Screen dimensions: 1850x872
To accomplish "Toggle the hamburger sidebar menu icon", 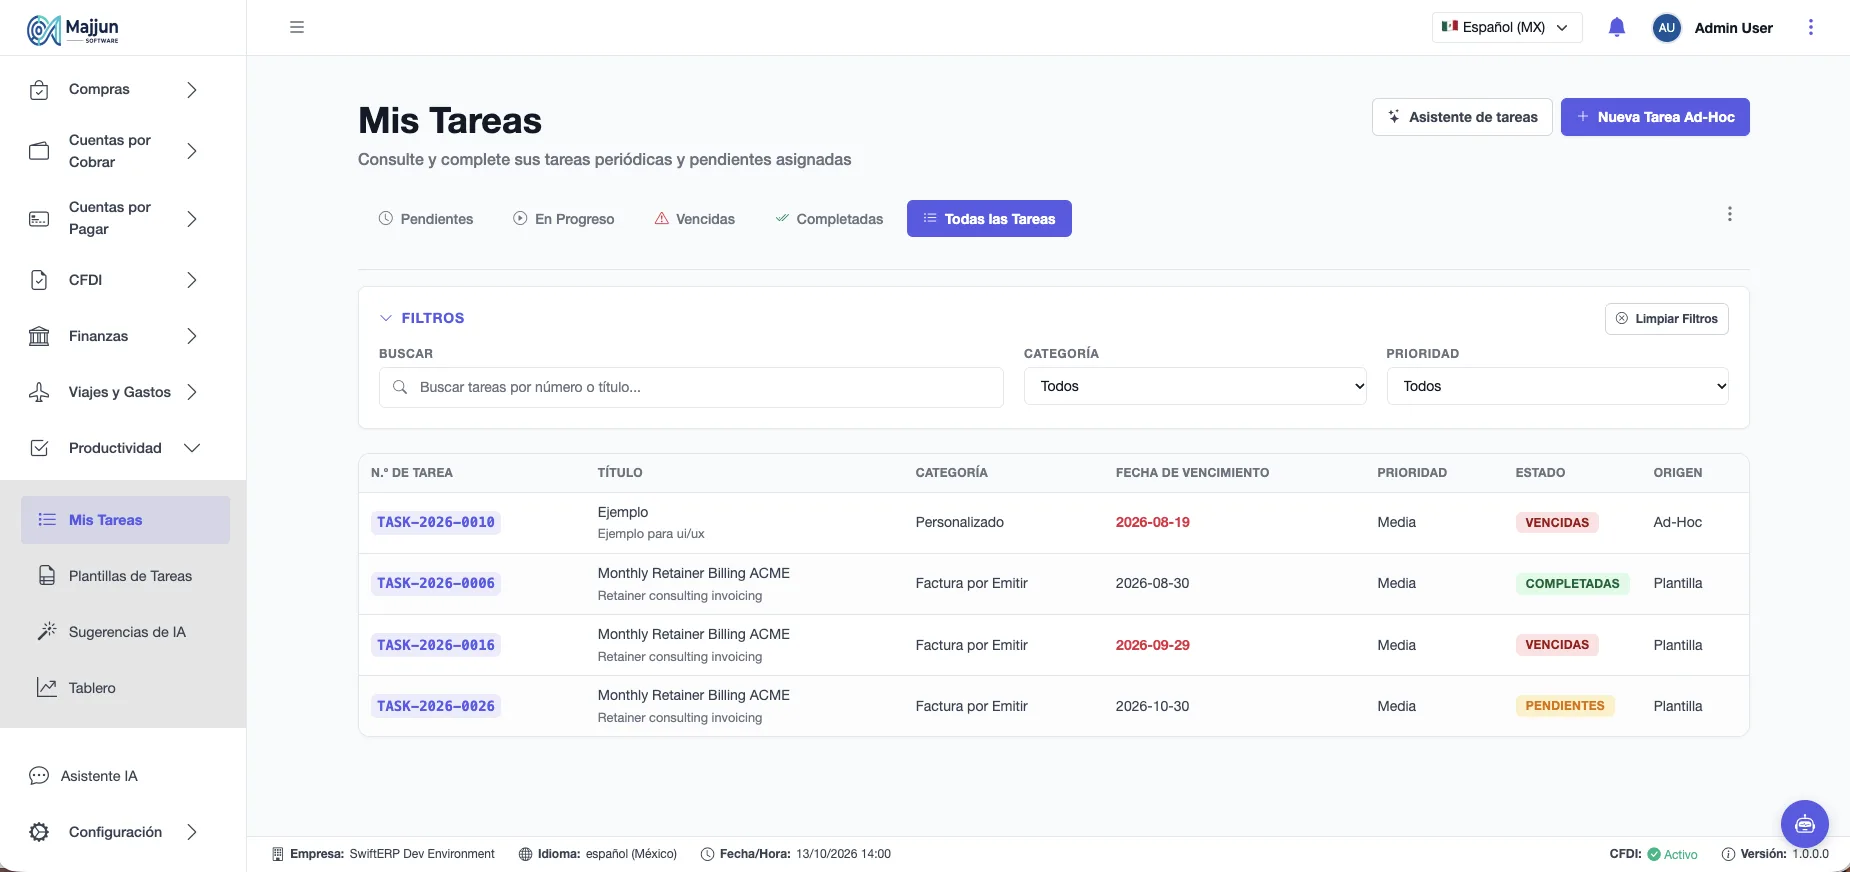I will (x=297, y=27).
